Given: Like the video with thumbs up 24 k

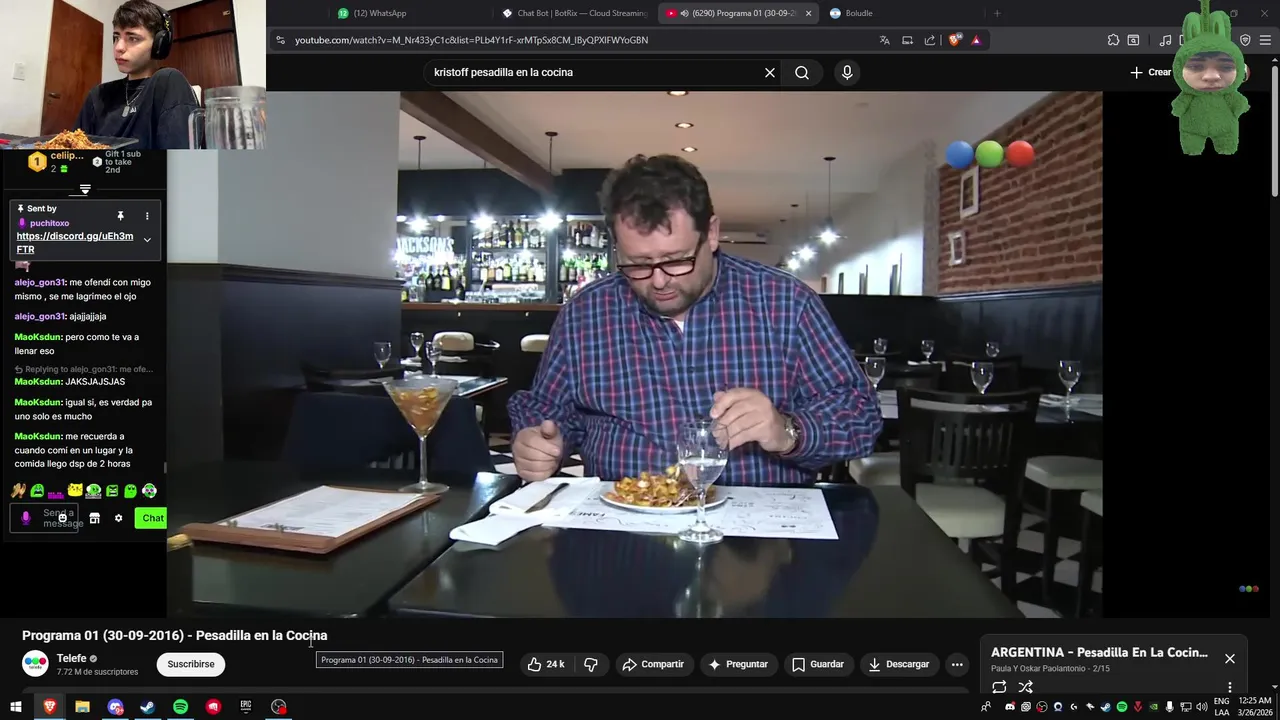Looking at the screenshot, I should [x=546, y=664].
